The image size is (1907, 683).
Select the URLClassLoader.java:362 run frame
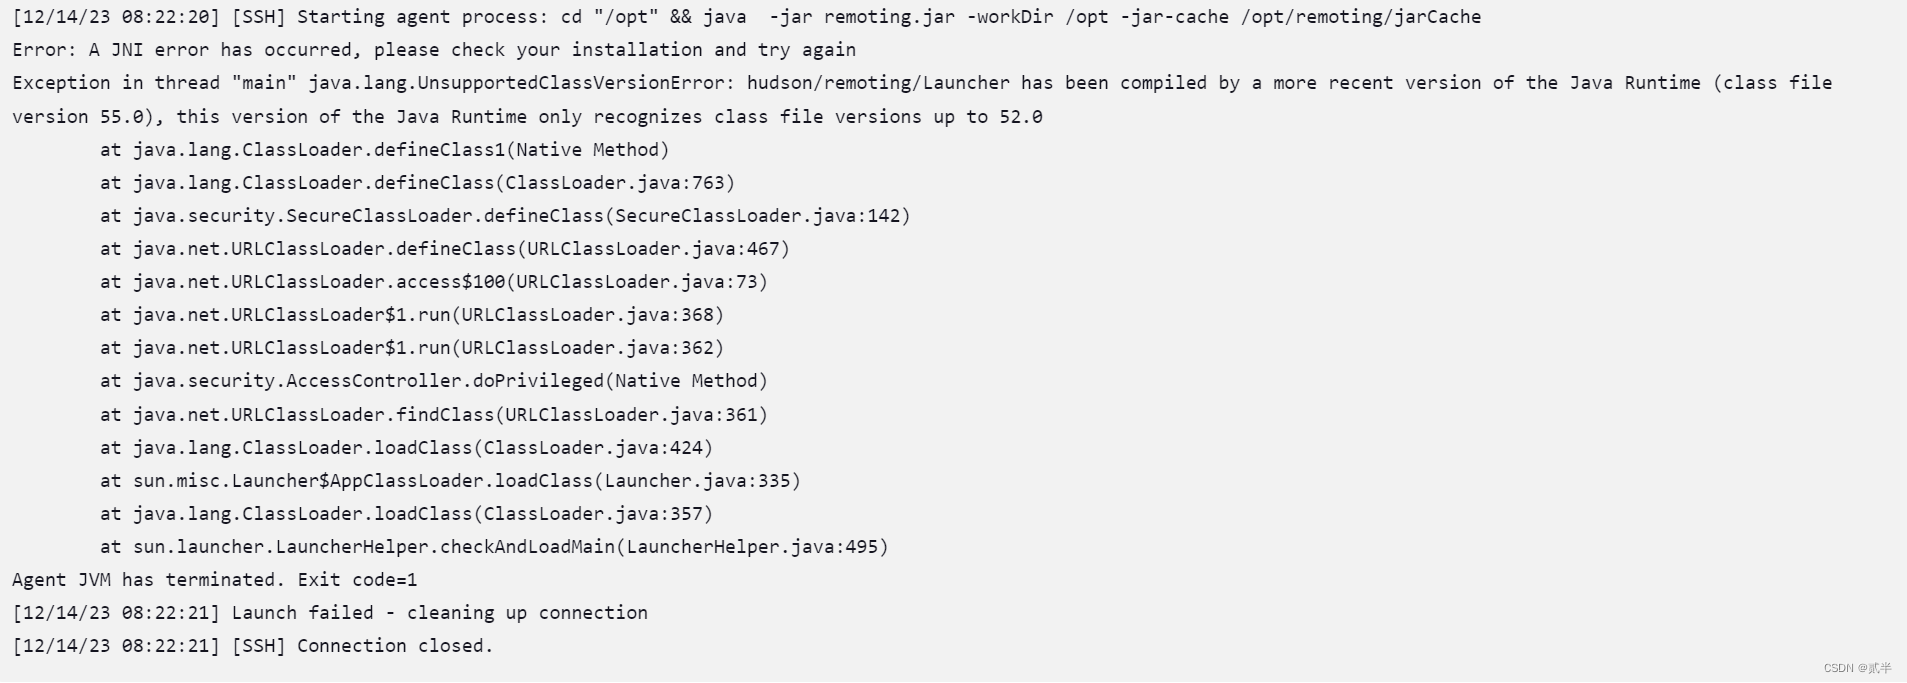[412, 348]
